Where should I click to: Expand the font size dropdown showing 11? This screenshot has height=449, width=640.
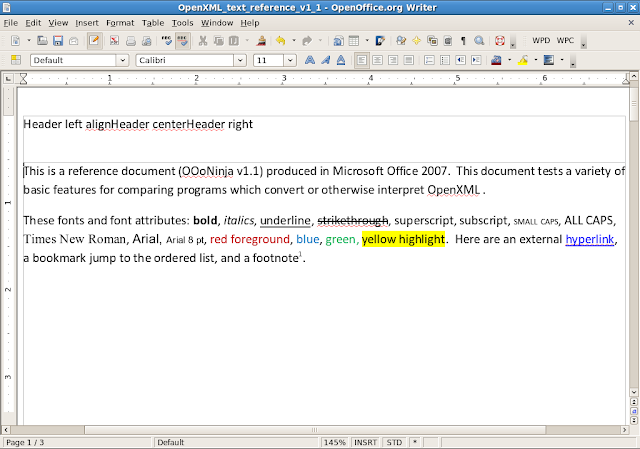pyautogui.click(x=290, y=60)
